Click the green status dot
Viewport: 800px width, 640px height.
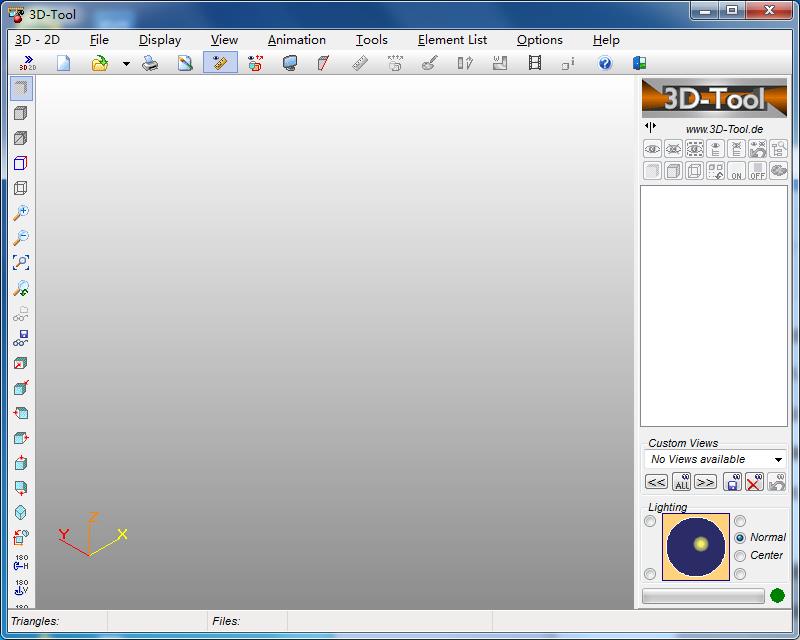(777, 596)
